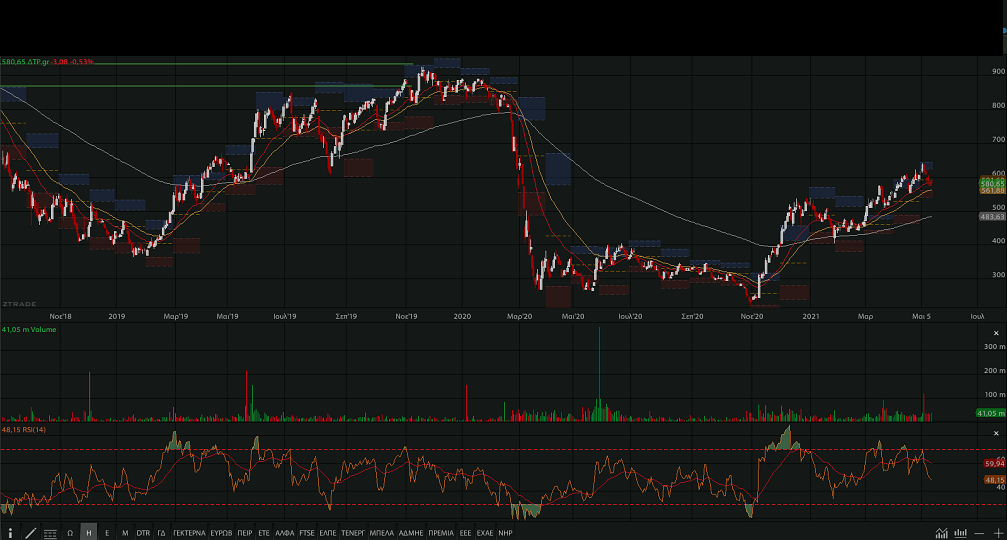Zoom out using the minus icon
The height and width of the screenshot is (540, 1007).
[x=979, y=532]
